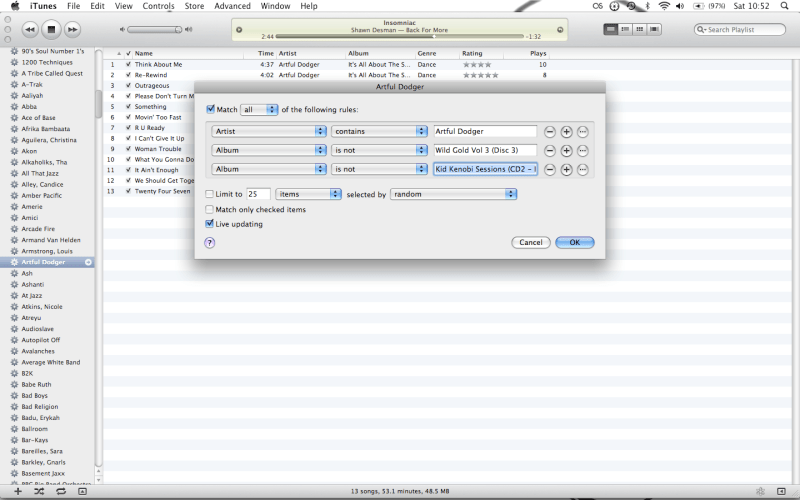Remove the Artist contains rule with minus
This screenshot has width=800, height=500.
point(550,131)
